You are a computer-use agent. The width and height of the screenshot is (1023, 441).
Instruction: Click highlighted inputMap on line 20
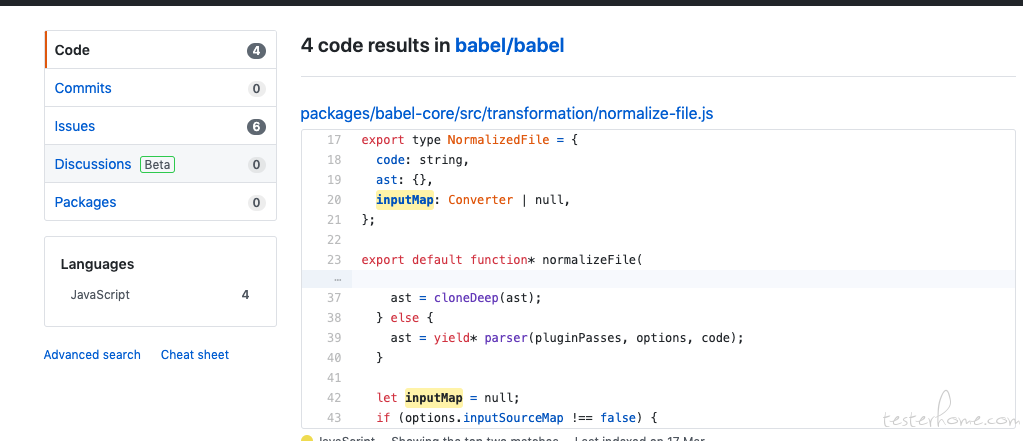tap(405, 200)
